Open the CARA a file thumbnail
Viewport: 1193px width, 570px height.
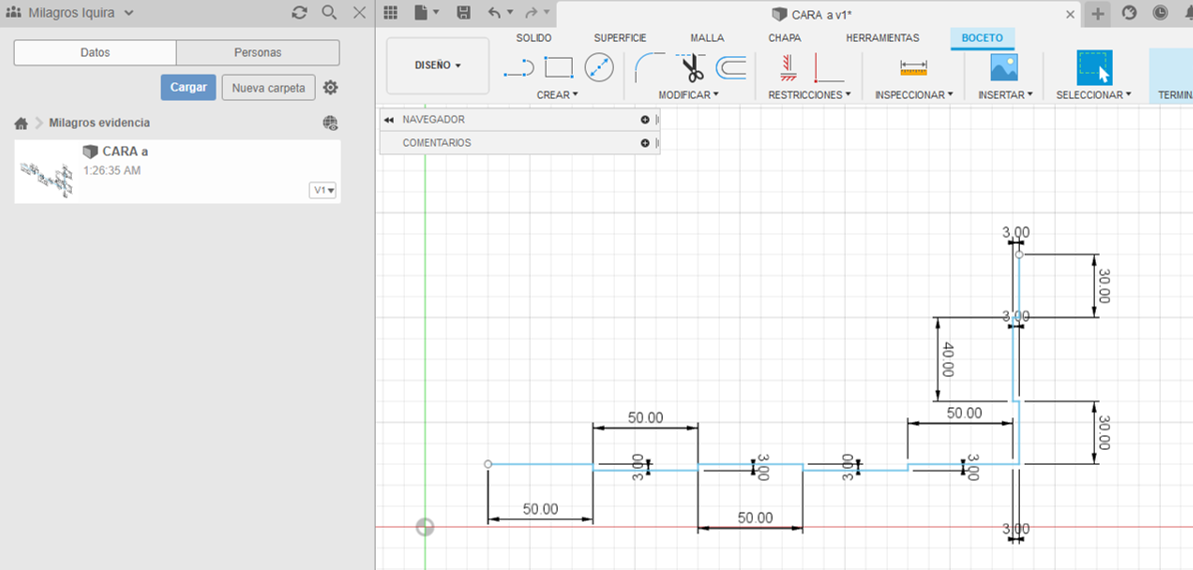point(46,180)
